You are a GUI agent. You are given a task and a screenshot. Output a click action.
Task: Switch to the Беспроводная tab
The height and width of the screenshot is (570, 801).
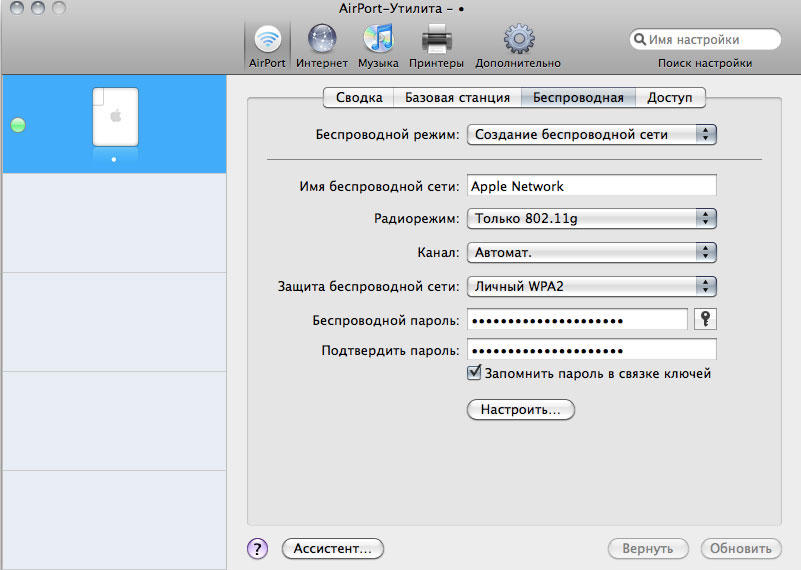point(578,98)
